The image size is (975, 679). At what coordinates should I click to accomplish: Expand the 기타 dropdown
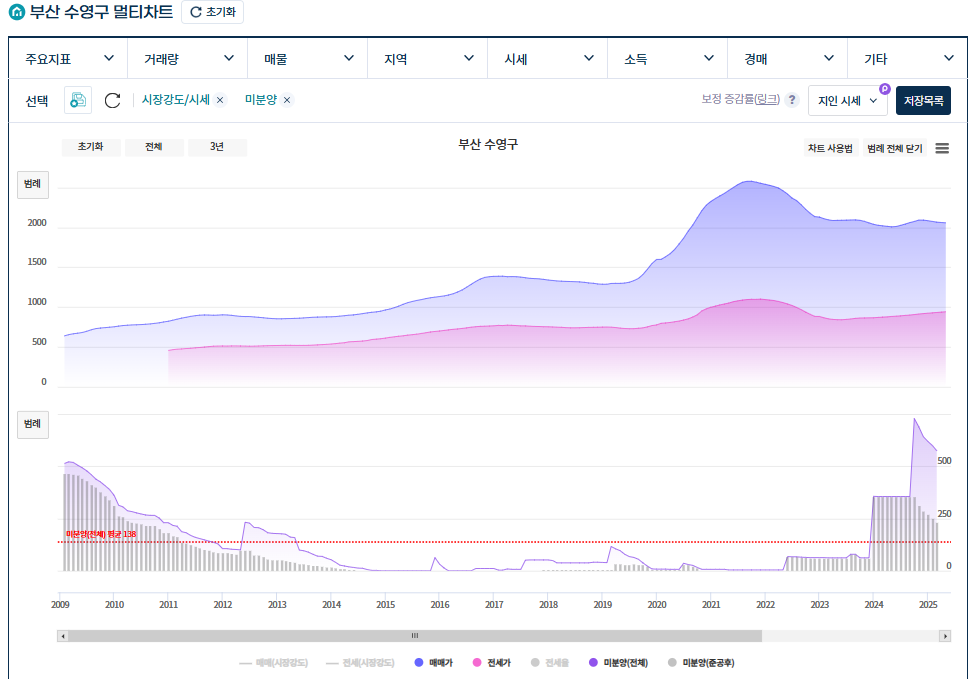[x=908, y=58]
